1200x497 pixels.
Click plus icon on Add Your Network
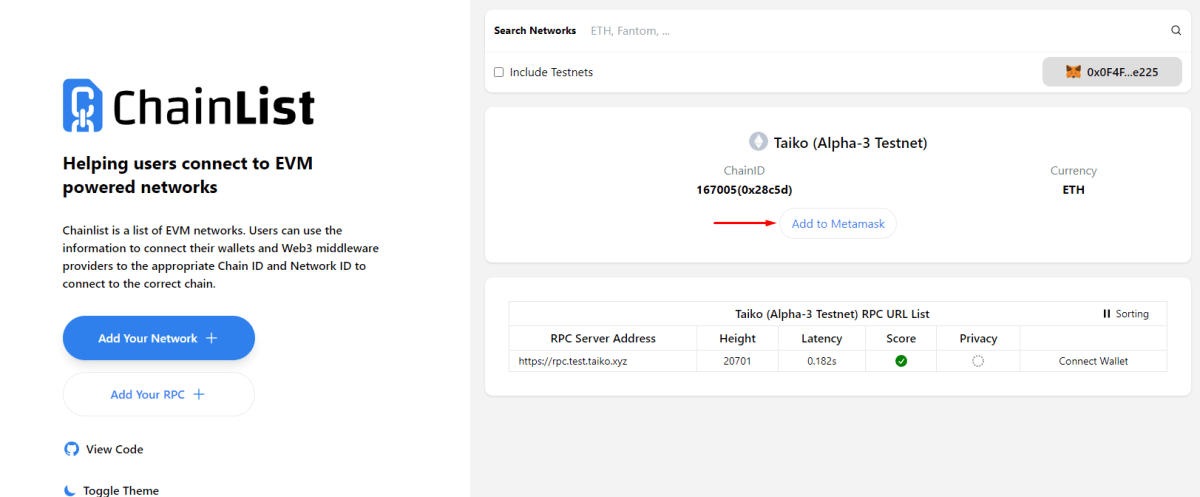(211, 338)
